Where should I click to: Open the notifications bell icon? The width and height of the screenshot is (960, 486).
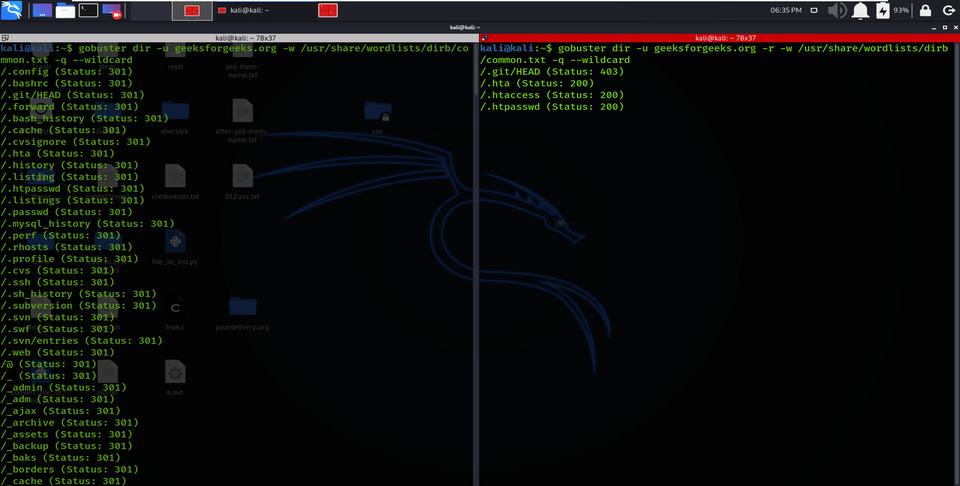(861, 10)
